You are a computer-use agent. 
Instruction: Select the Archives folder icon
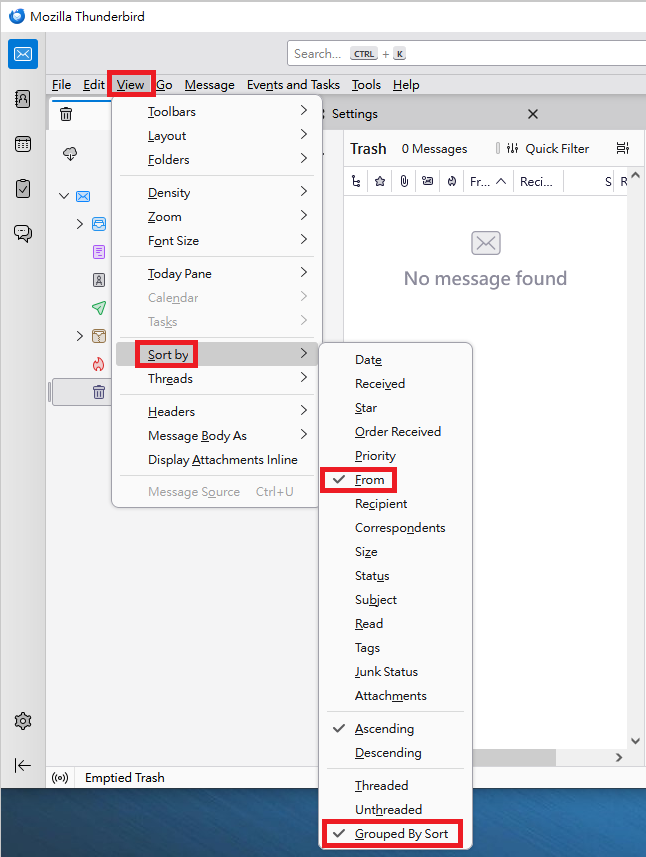99,336
